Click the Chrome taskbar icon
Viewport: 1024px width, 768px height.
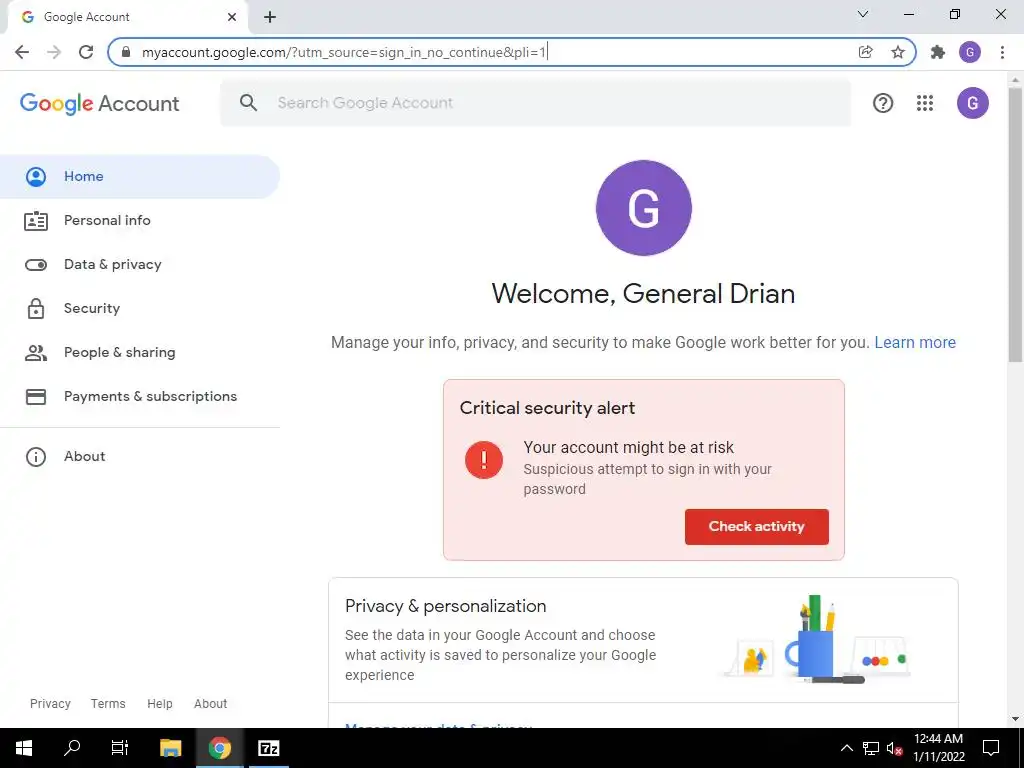(219, 748)
